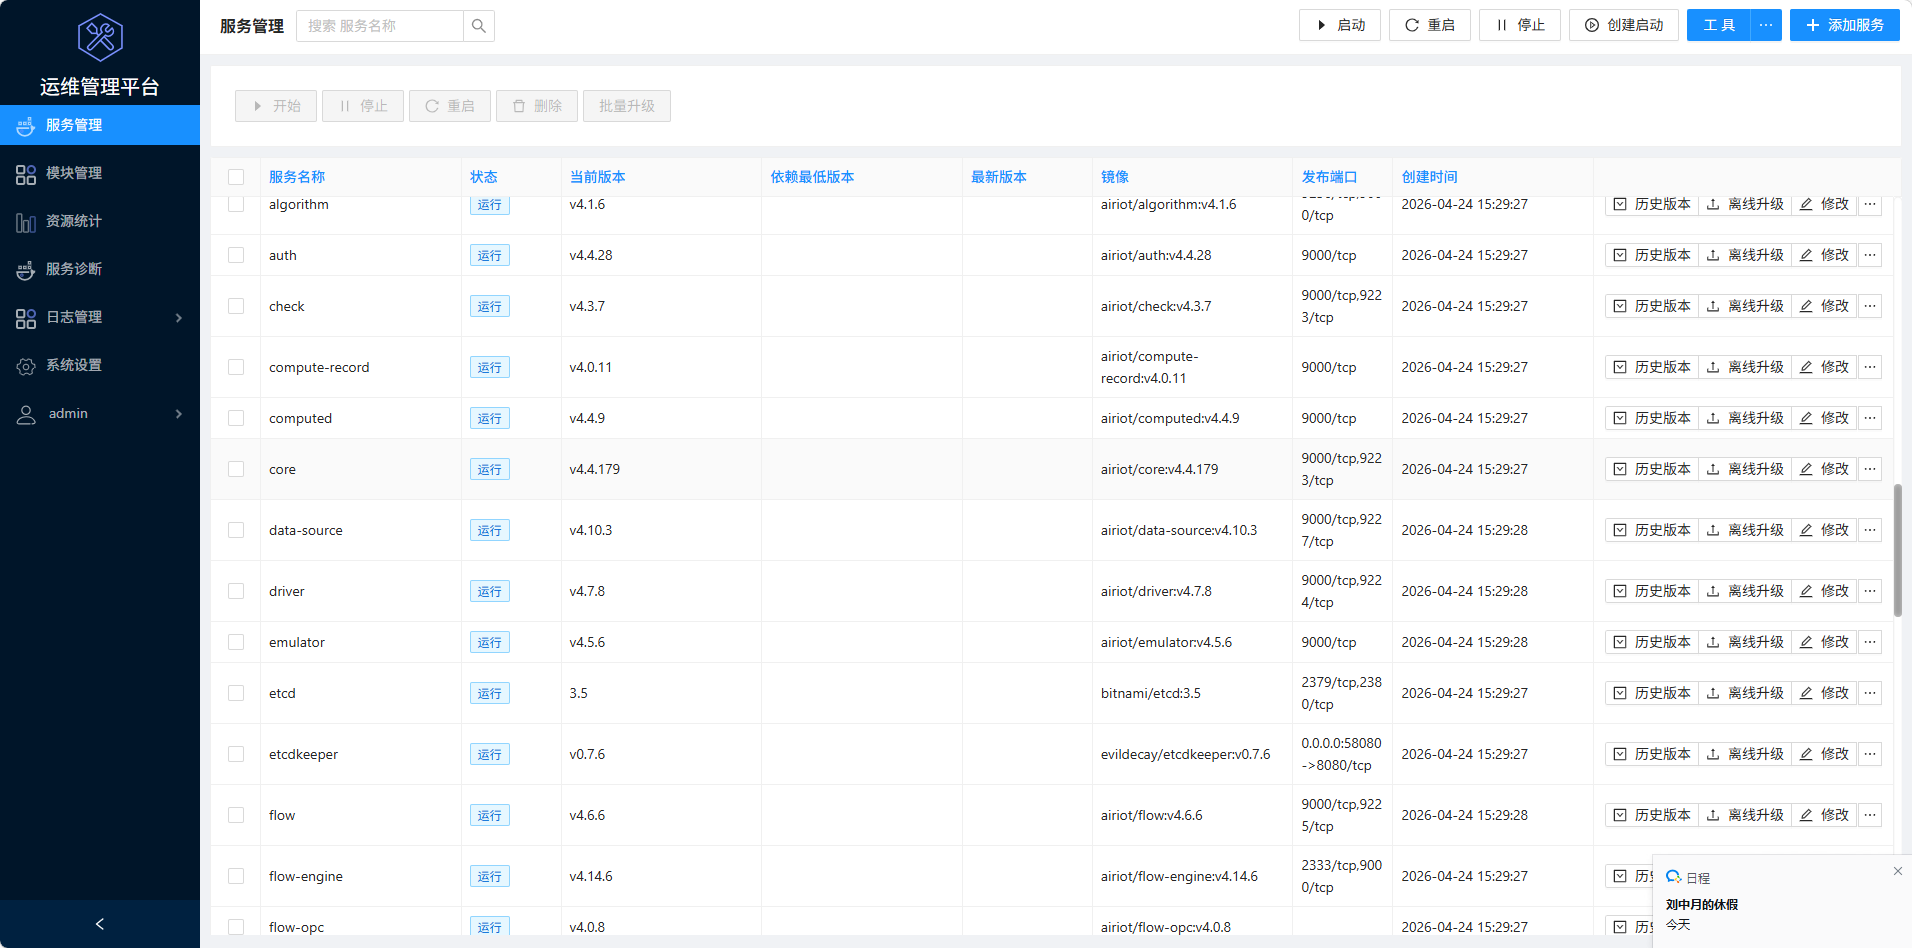Click 历史版本 for the driver service
The height and width of the screenshot is (948, 1912).
[x=1652, y=591]
